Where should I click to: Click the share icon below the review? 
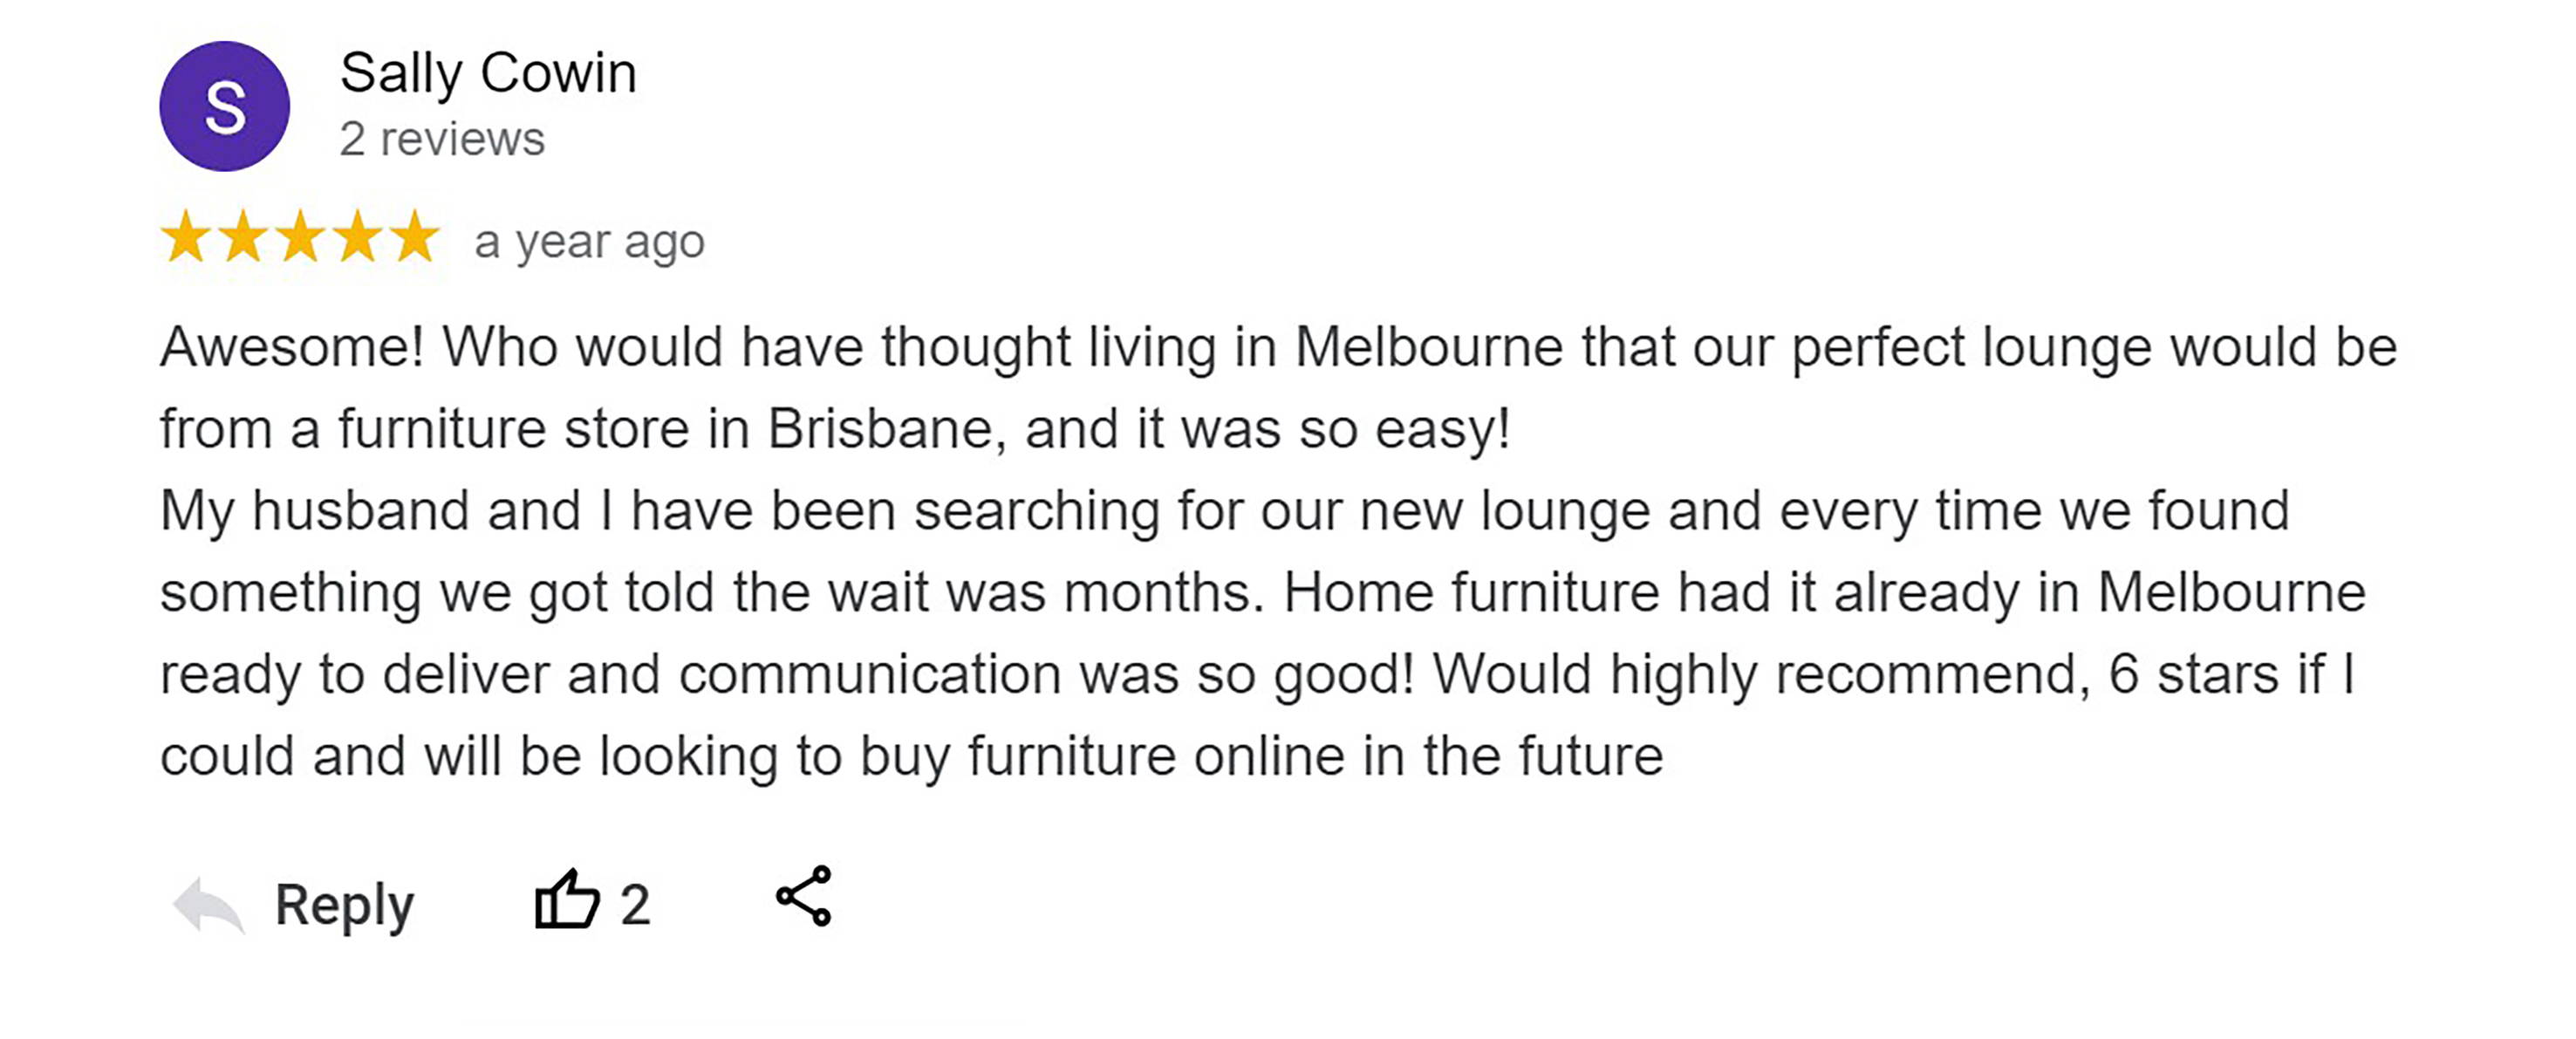tap(804, 896)
